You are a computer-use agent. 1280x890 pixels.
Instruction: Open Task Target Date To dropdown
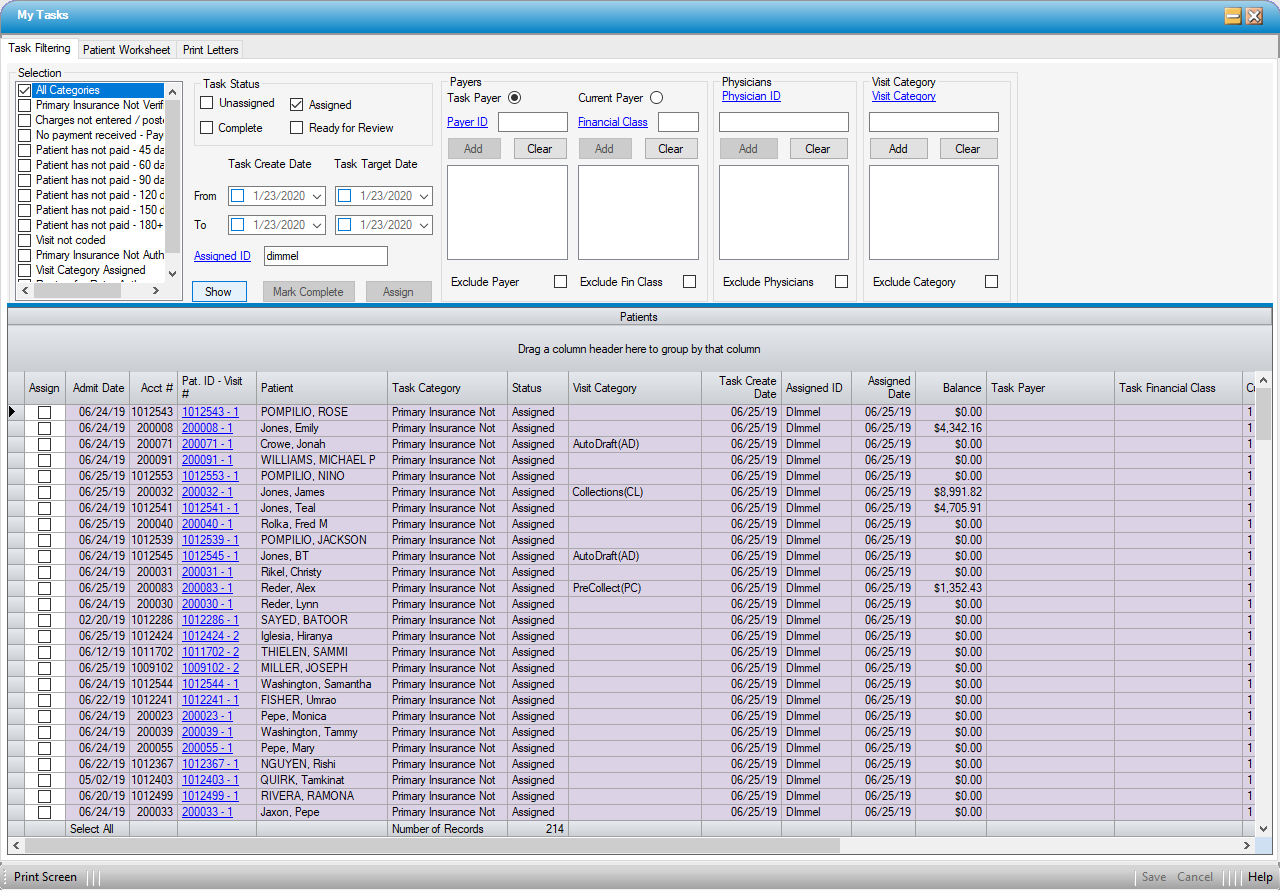pos(424,225)
